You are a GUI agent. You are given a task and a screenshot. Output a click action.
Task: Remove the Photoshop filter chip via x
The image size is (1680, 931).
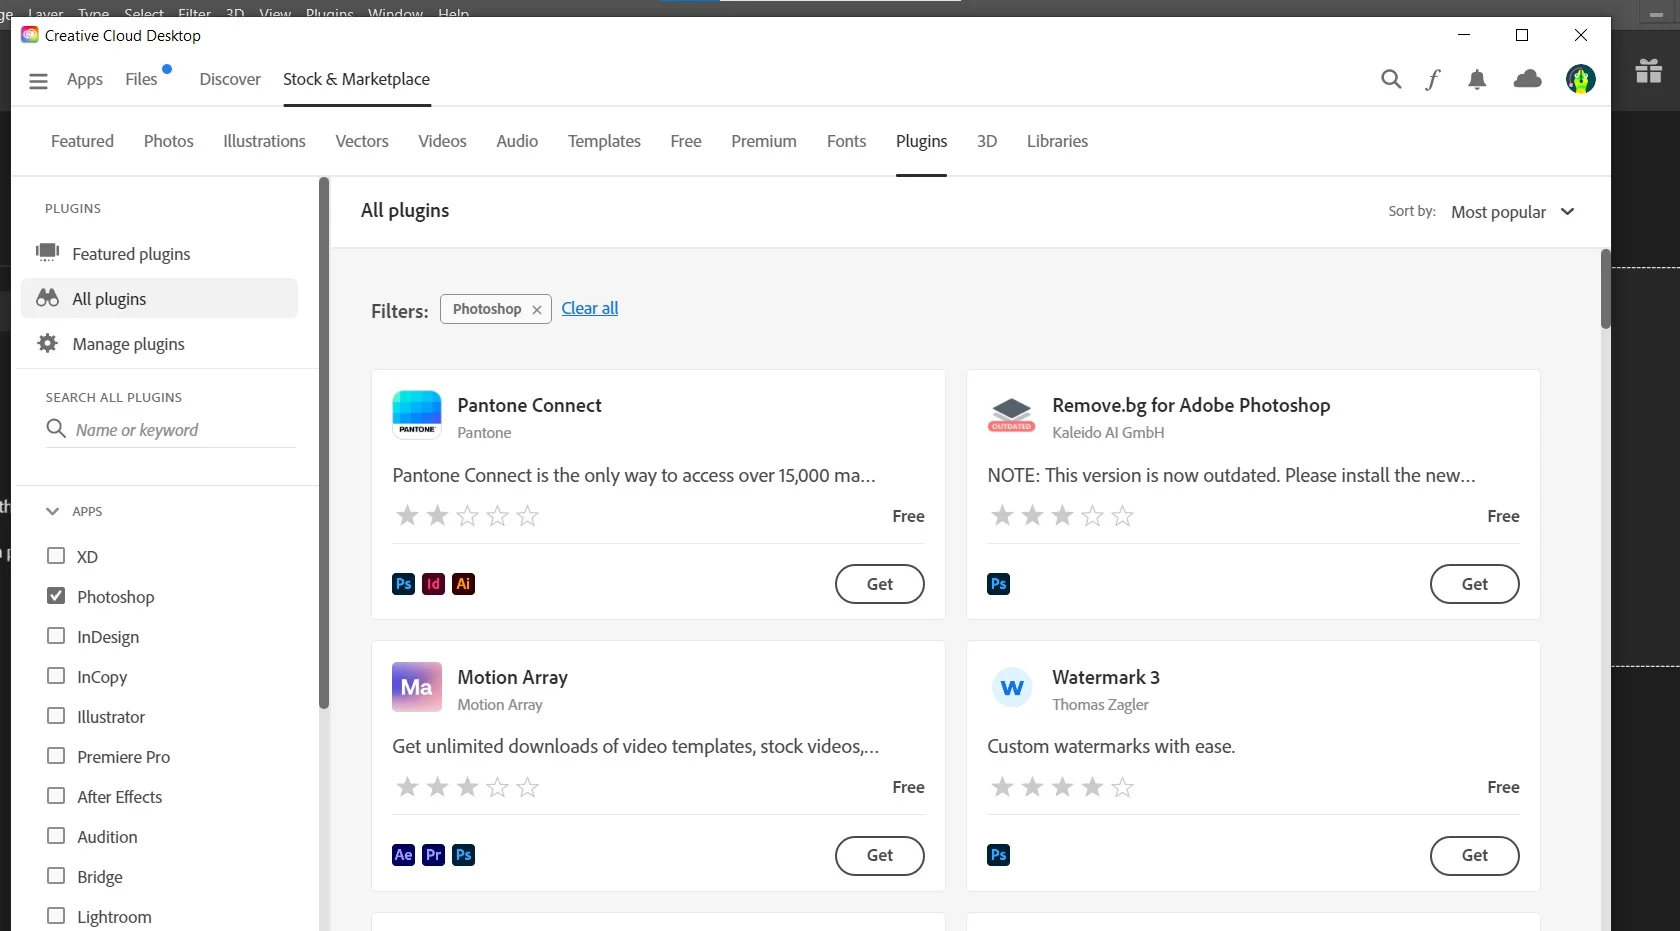coord(537,310)
